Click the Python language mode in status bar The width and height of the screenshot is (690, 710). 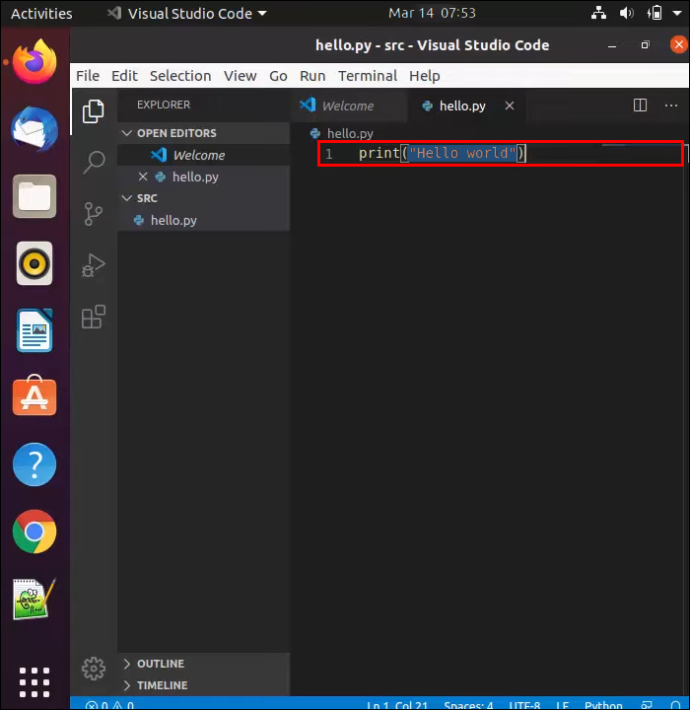click(x=603, y=705)
